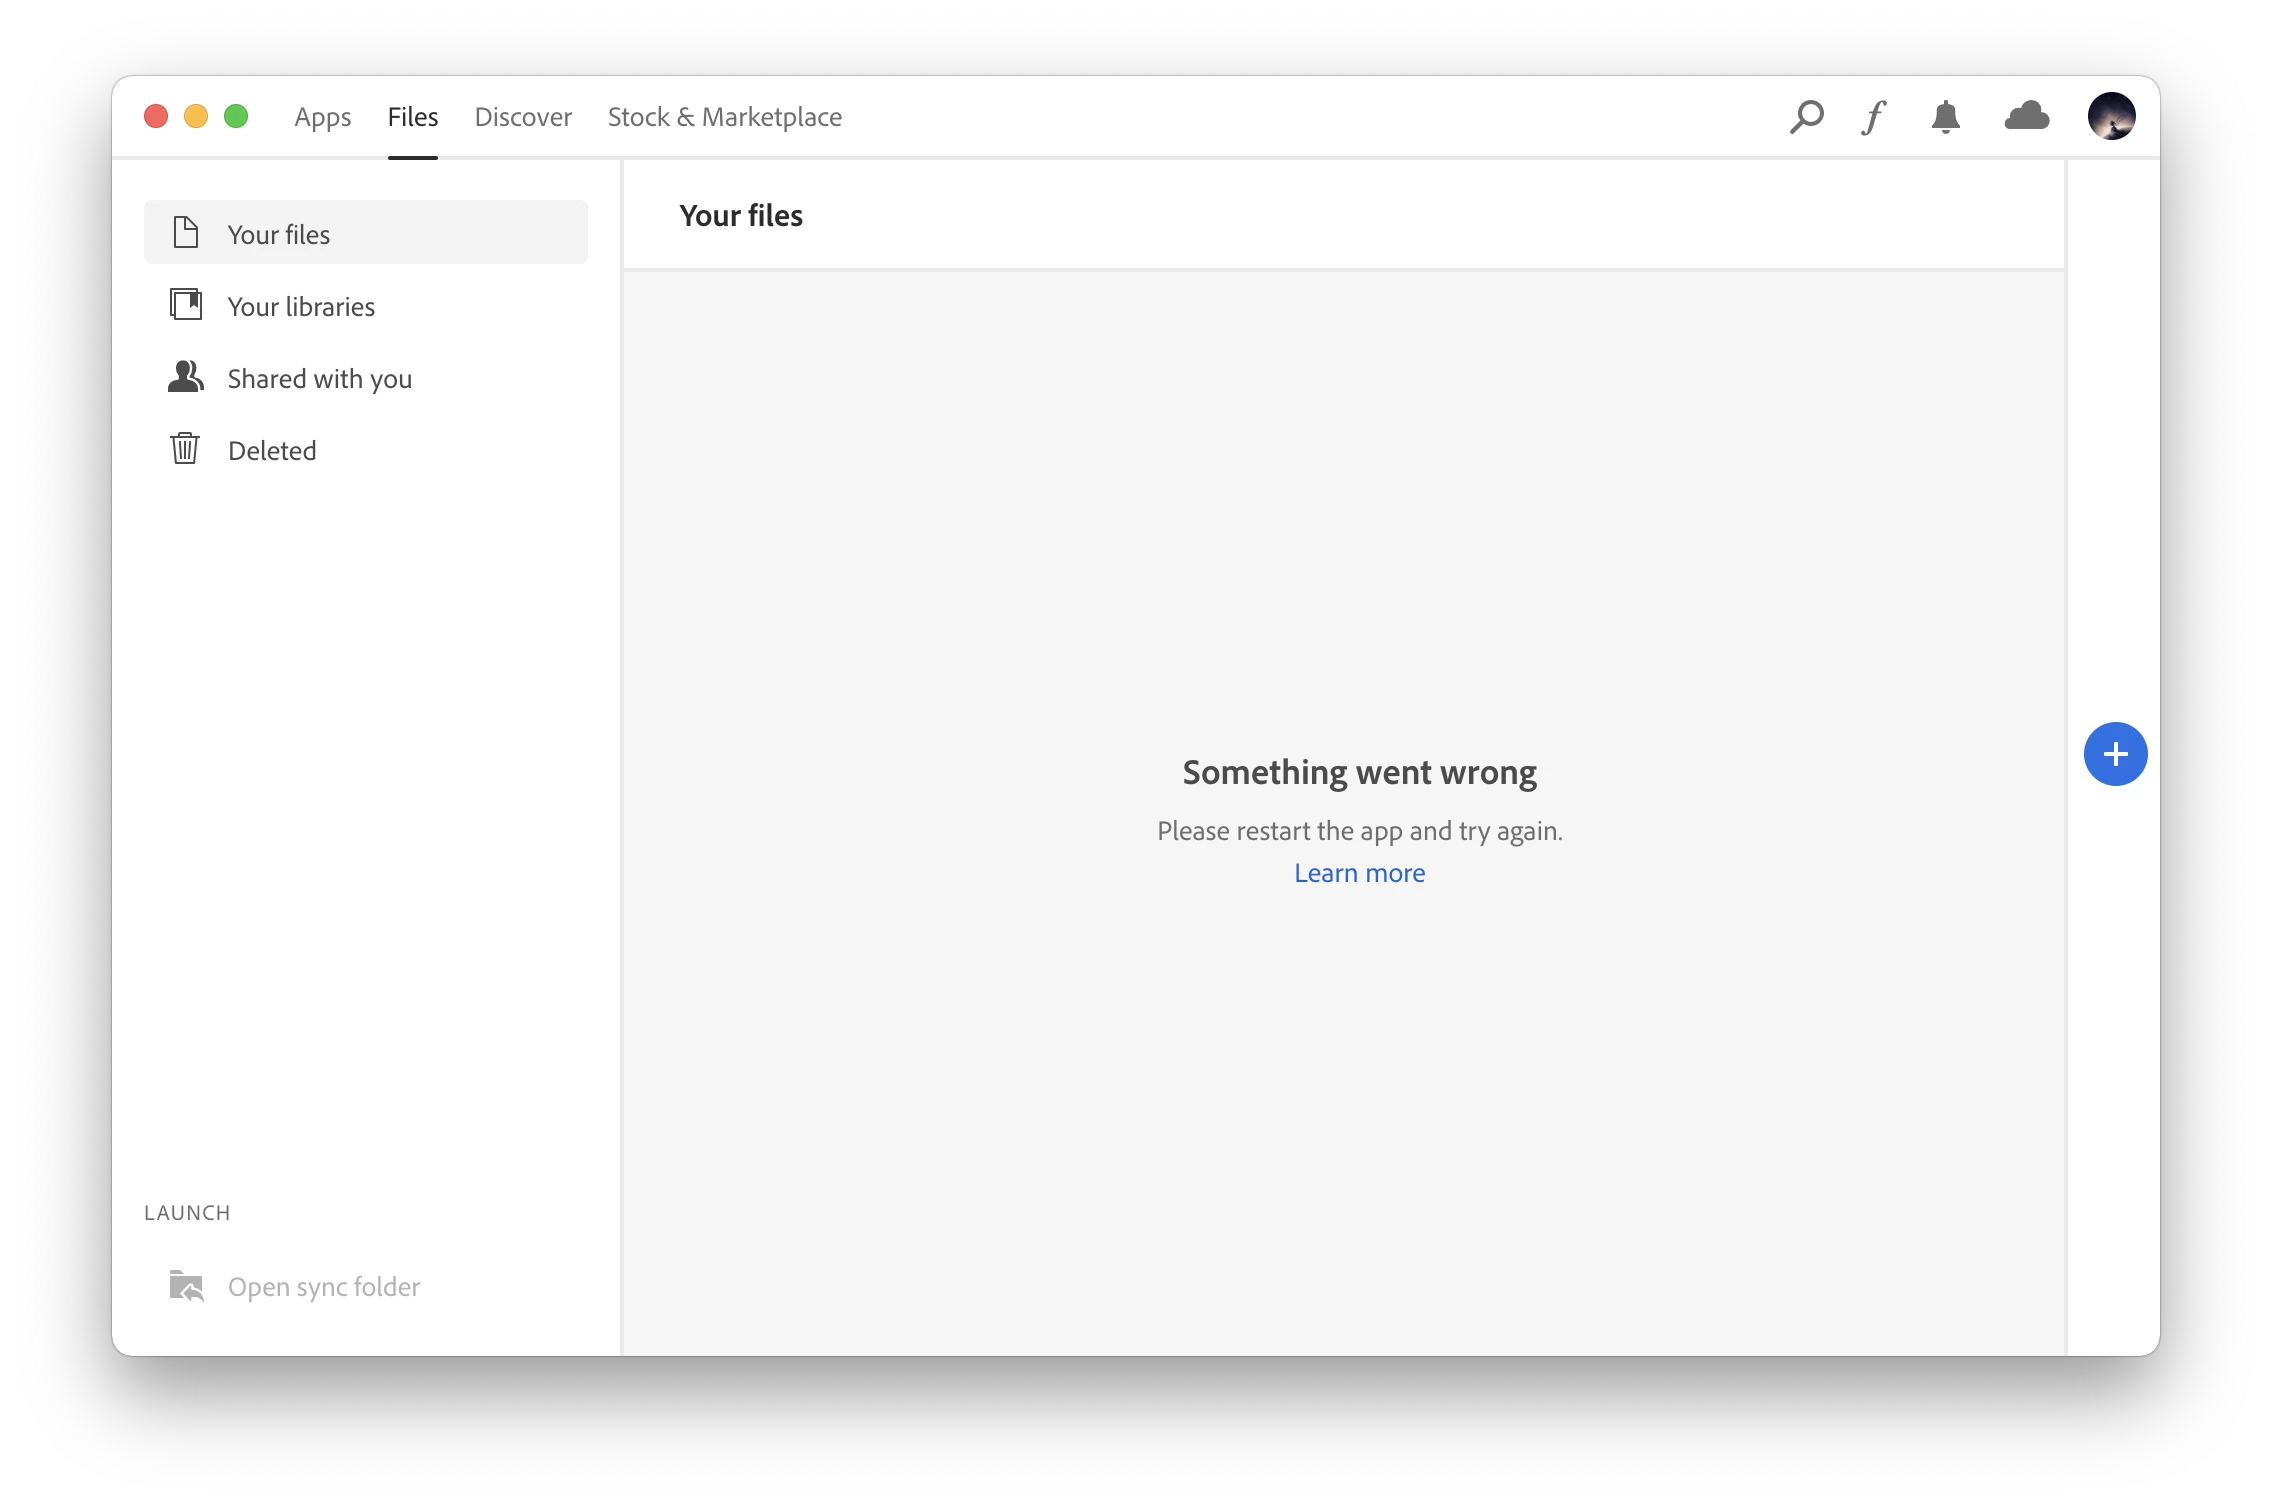Click the trash can icon beside Deleted

[x=185, y=449]
